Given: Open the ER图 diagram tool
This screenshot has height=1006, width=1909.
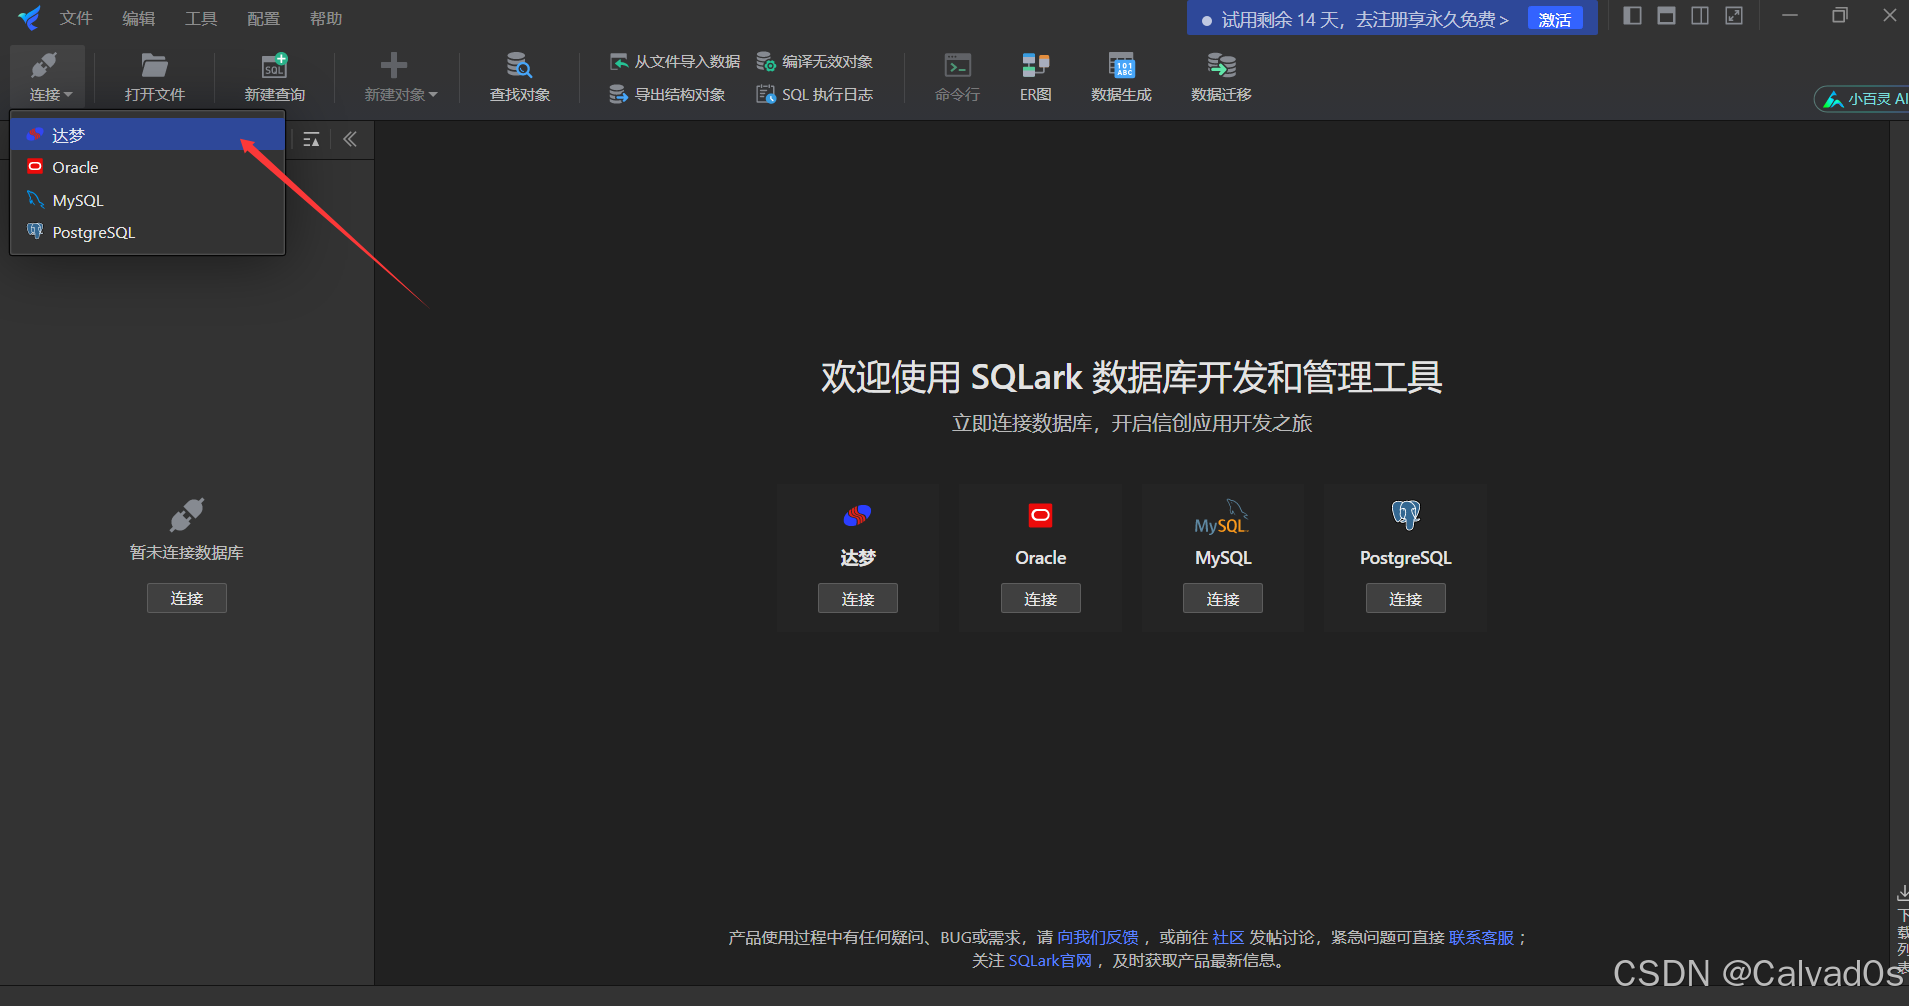Looking at the screenshot, I should click(x=1035, y=77).
